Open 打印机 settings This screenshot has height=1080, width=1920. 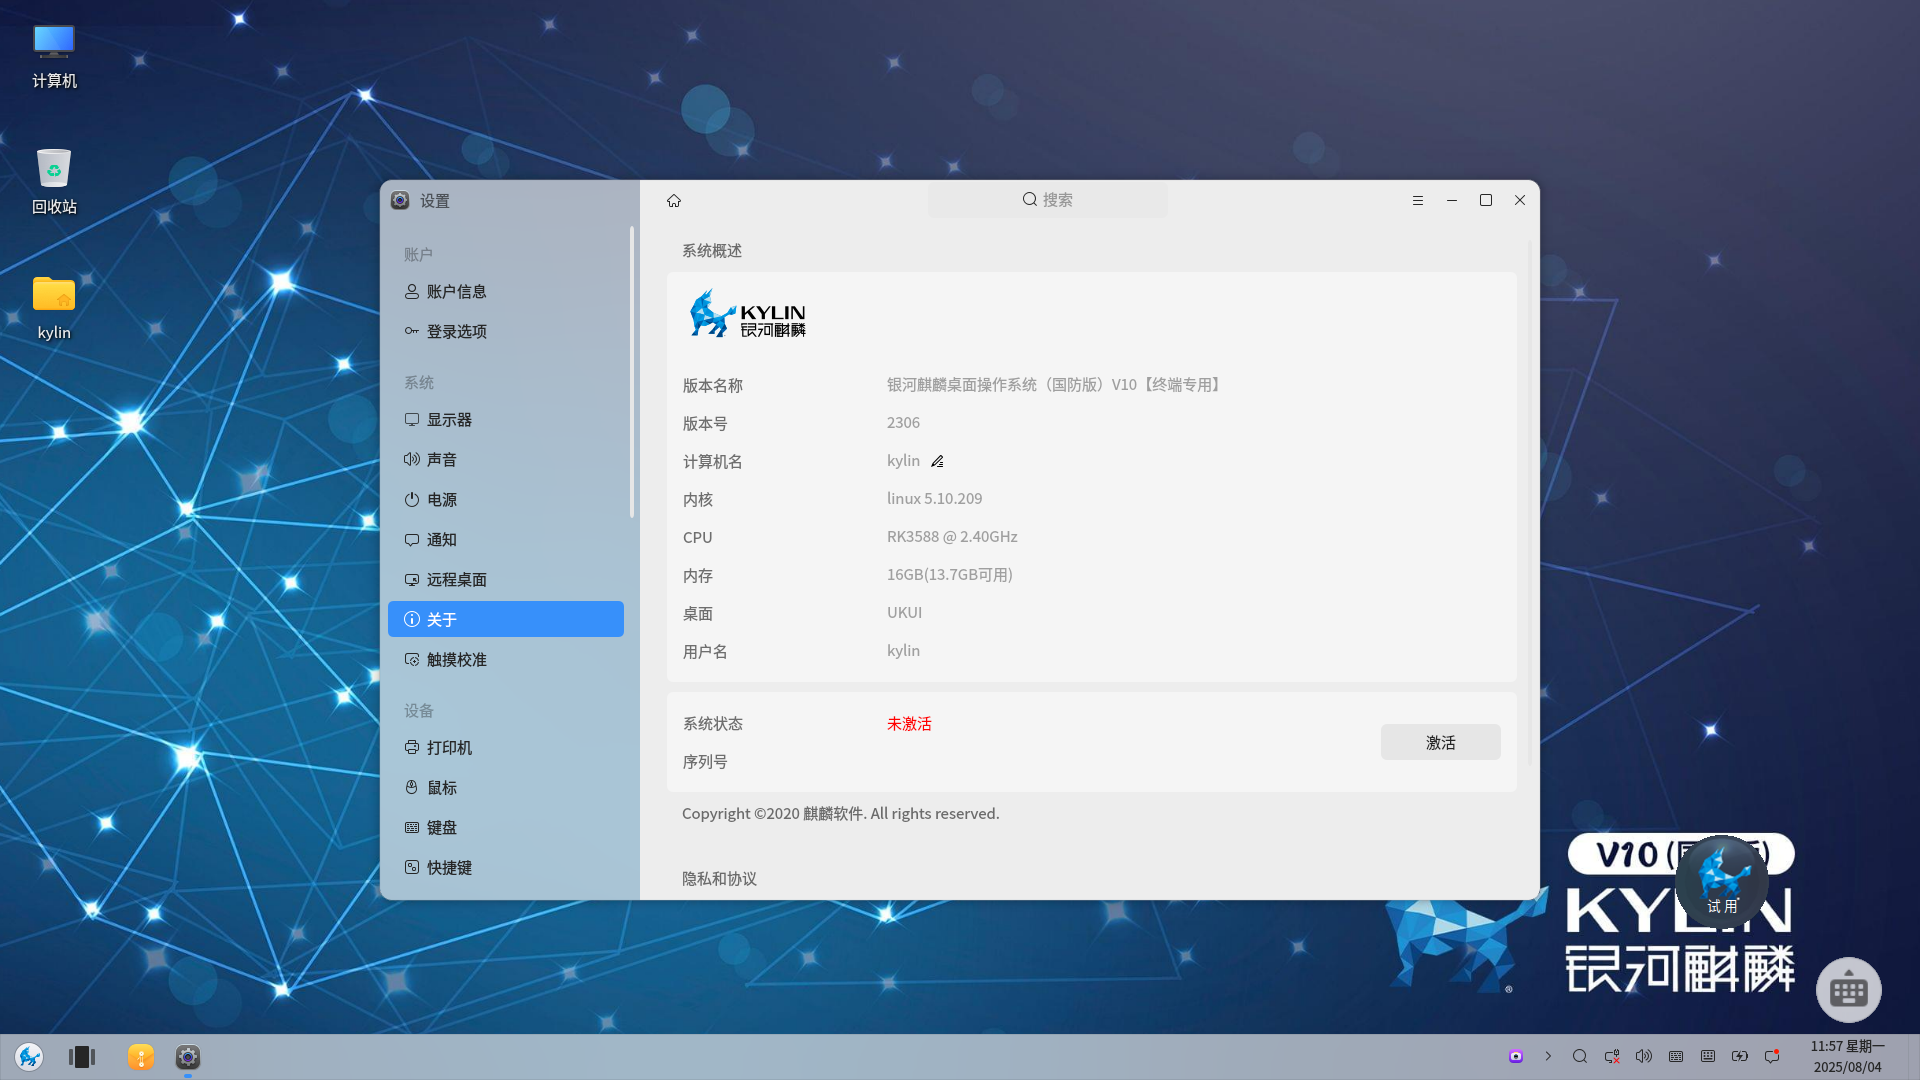coord(506,747)
